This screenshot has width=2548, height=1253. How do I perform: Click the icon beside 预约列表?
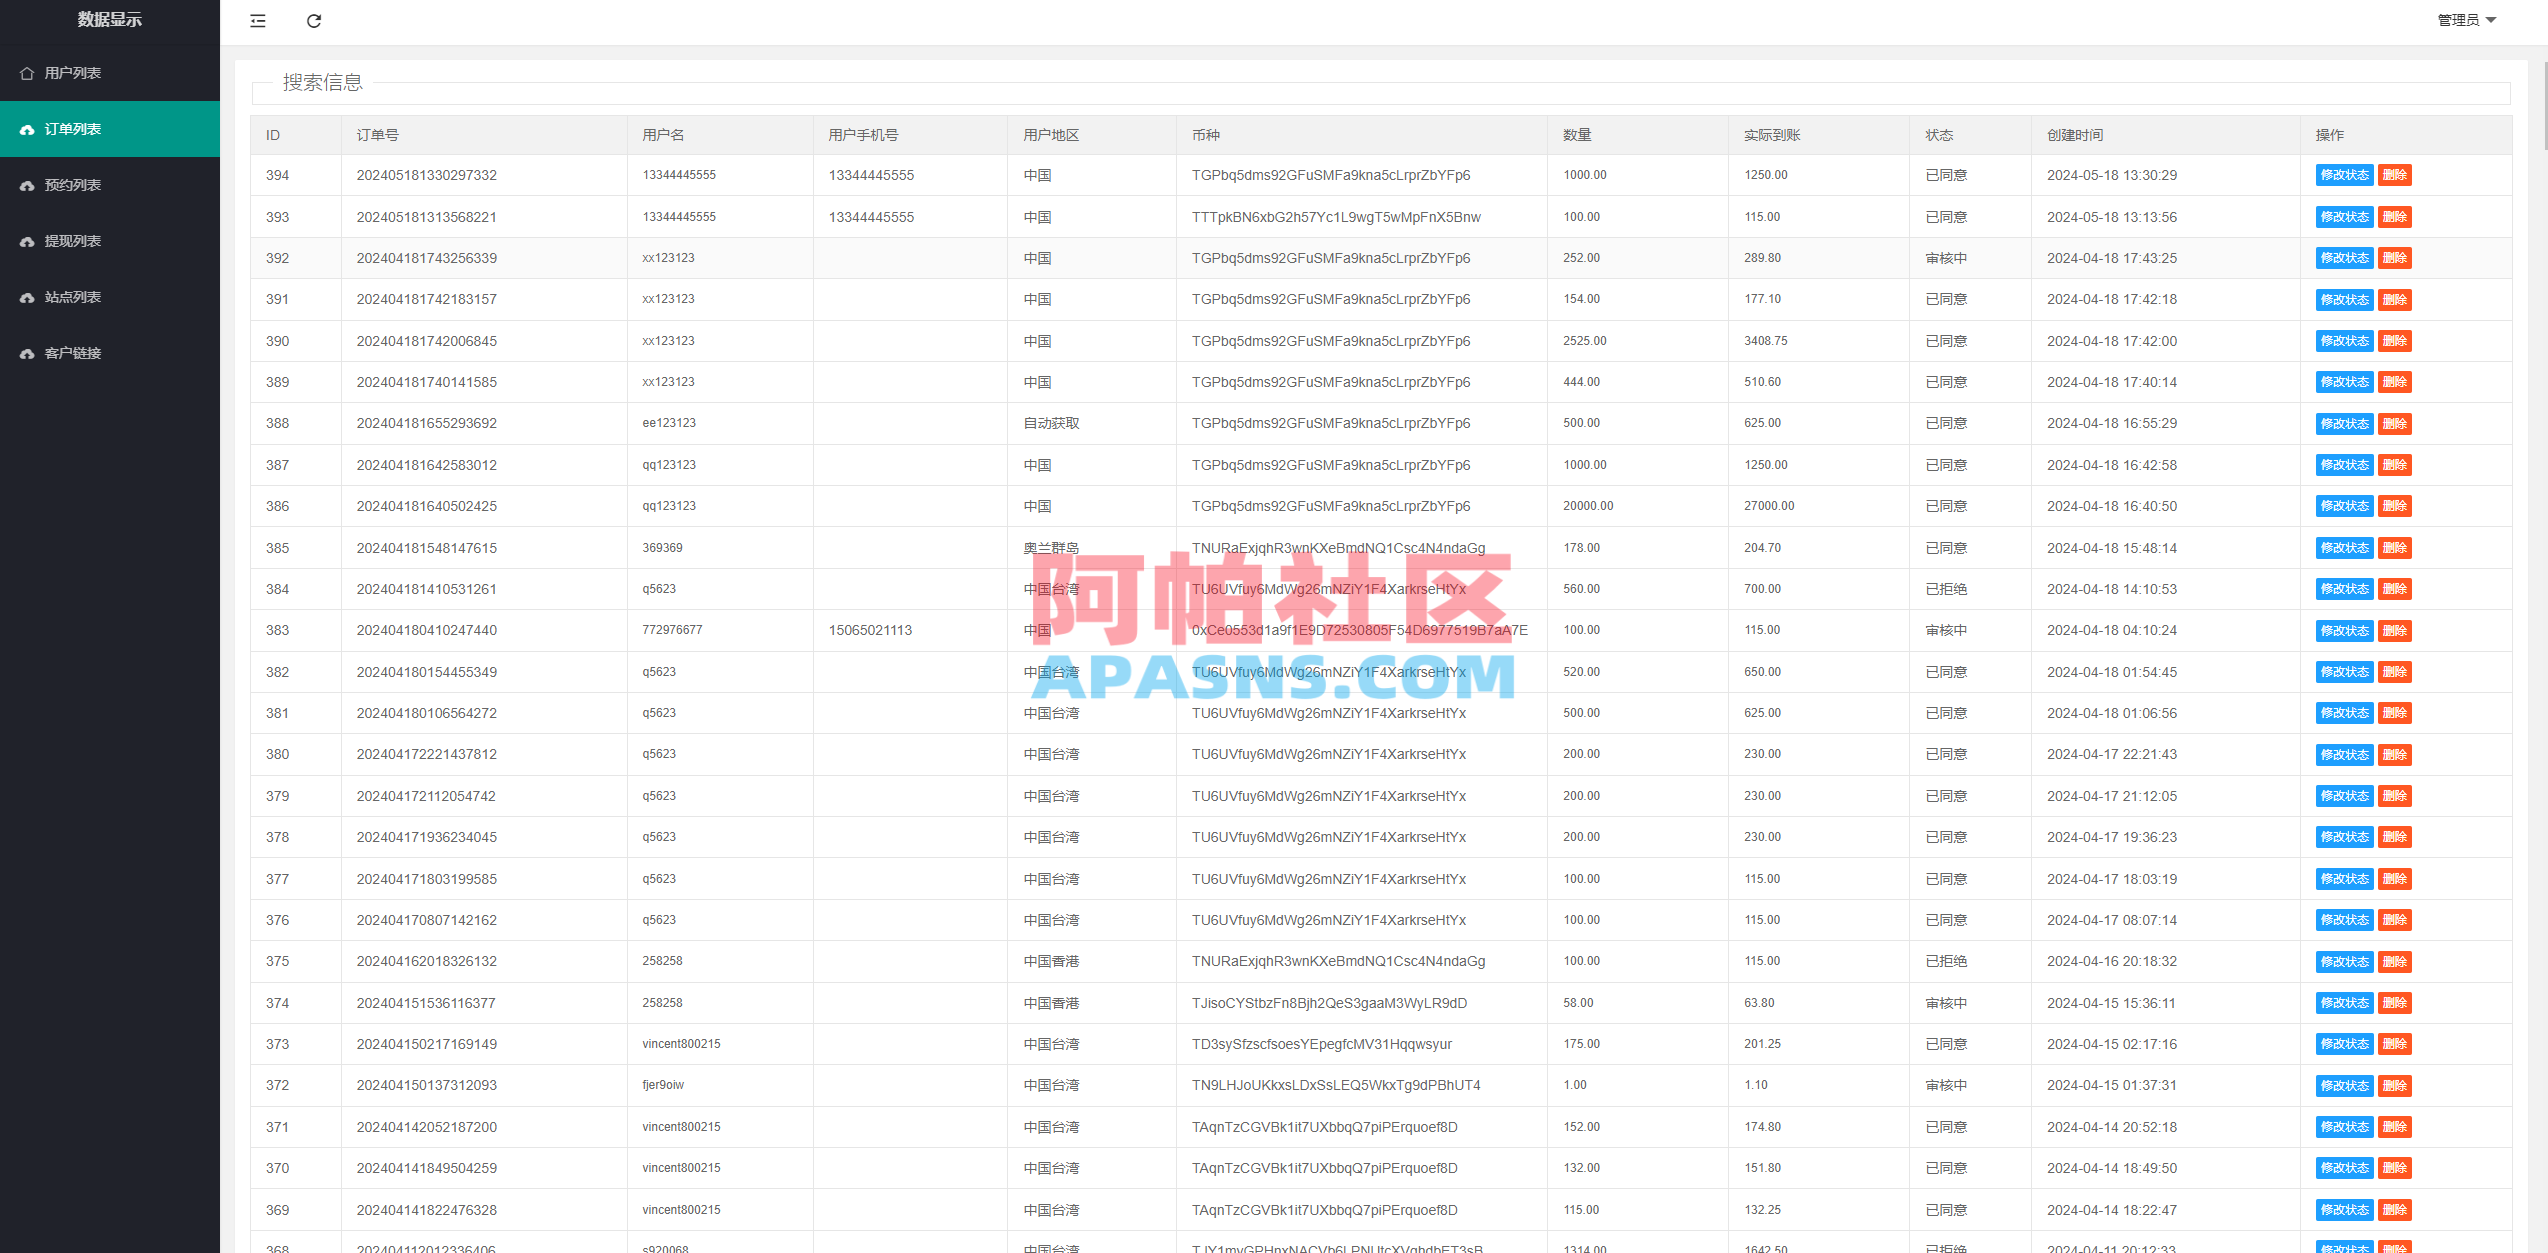coord(27,184)
